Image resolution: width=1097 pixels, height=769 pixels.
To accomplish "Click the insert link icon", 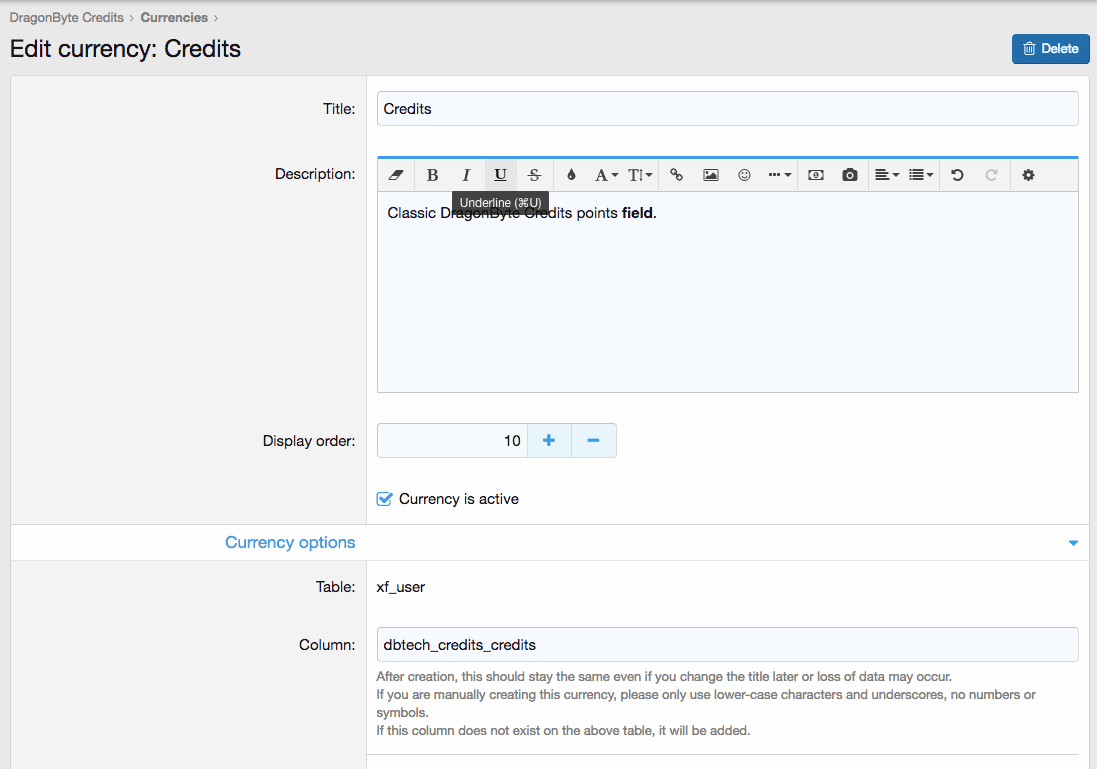I will click(676, 175).
